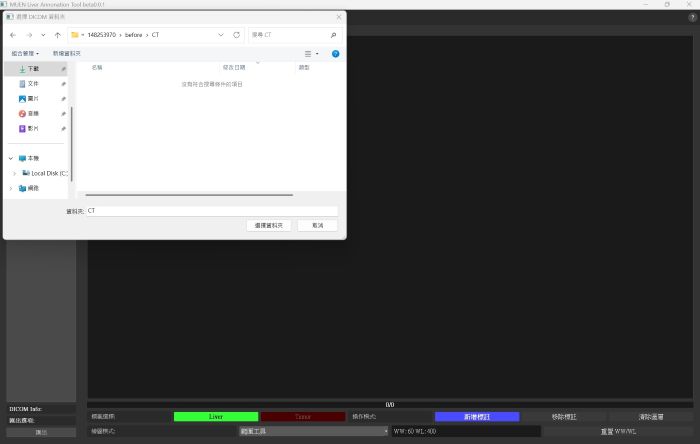The image size is (700, 444).
Task: Switch to remove annotation mode (移除標註)
Action: pyautogui.click(x=564, y=416)
